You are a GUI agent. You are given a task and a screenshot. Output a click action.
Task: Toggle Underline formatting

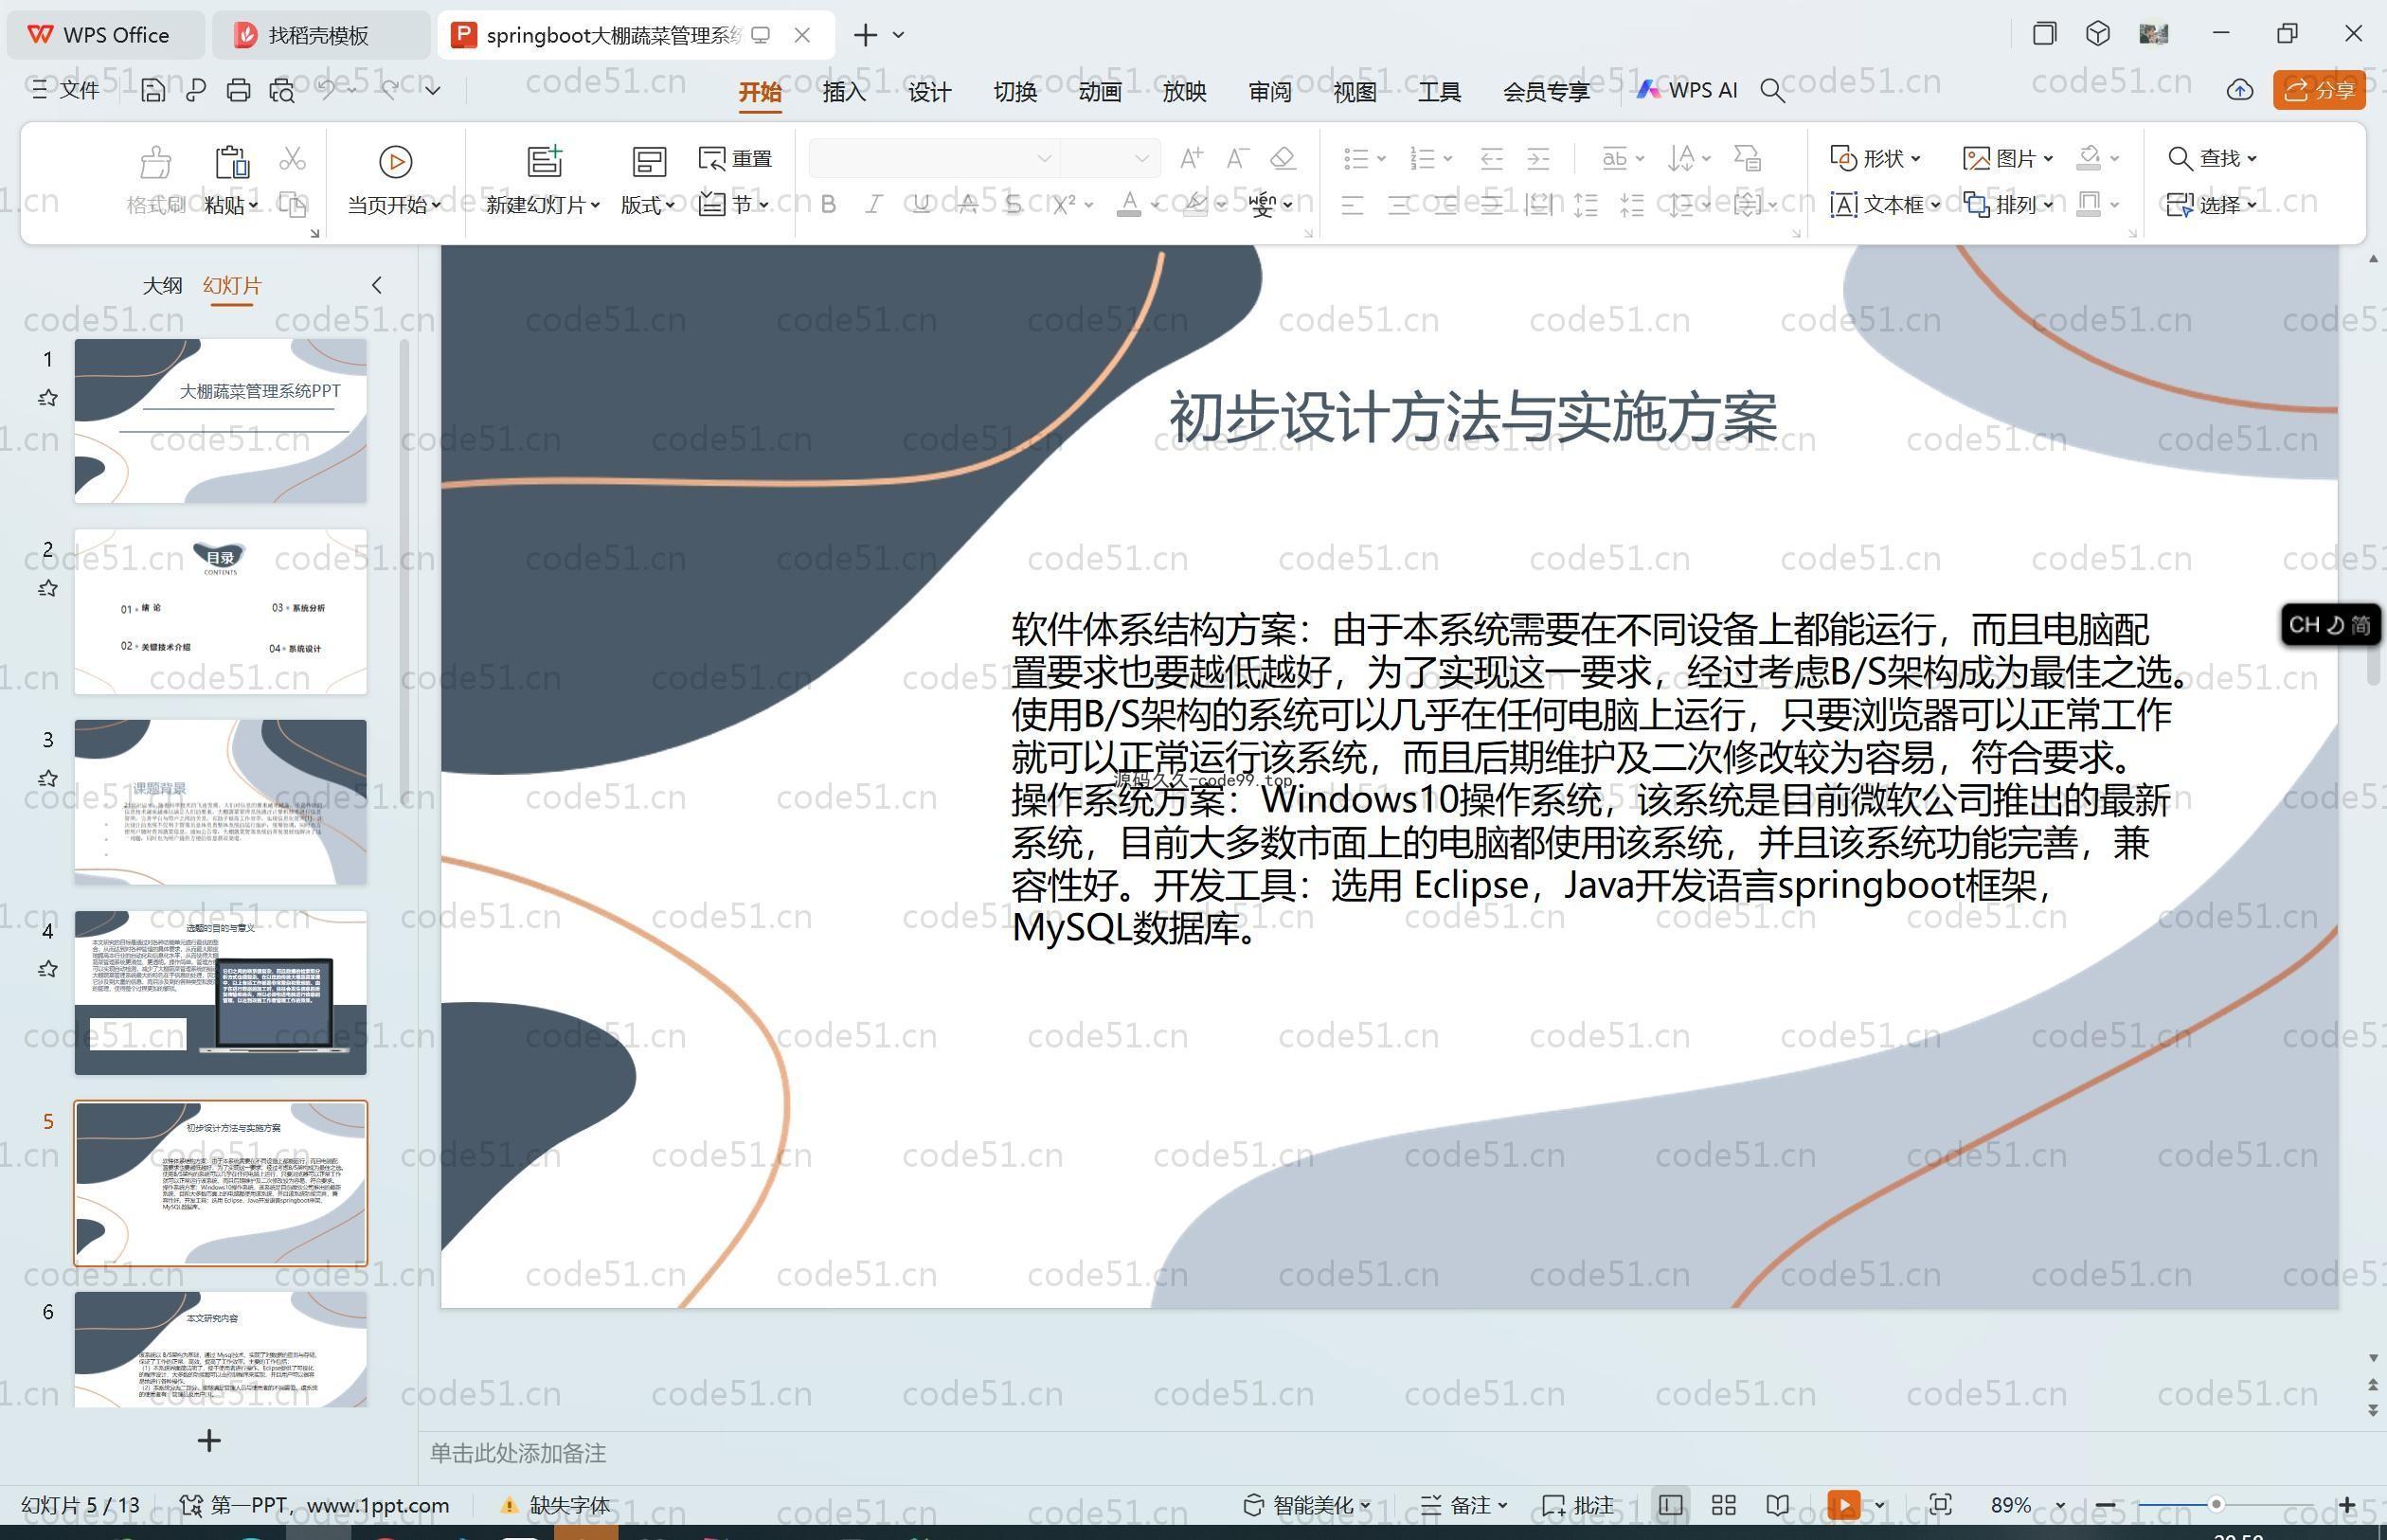921,204
